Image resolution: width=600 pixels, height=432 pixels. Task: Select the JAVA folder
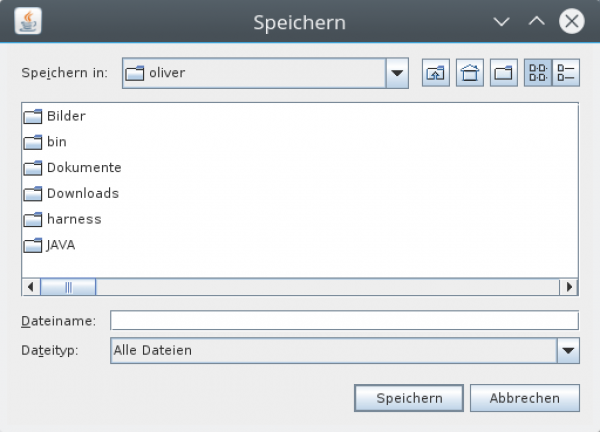[61, 245]
